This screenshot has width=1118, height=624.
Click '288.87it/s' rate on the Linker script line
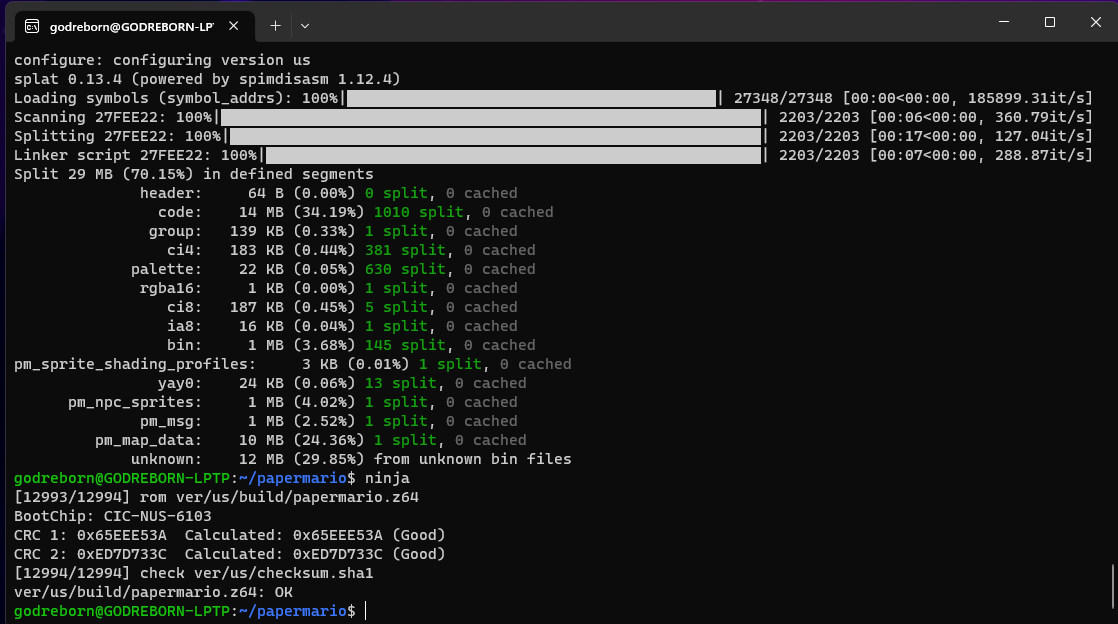click(x=1039, y=155)
